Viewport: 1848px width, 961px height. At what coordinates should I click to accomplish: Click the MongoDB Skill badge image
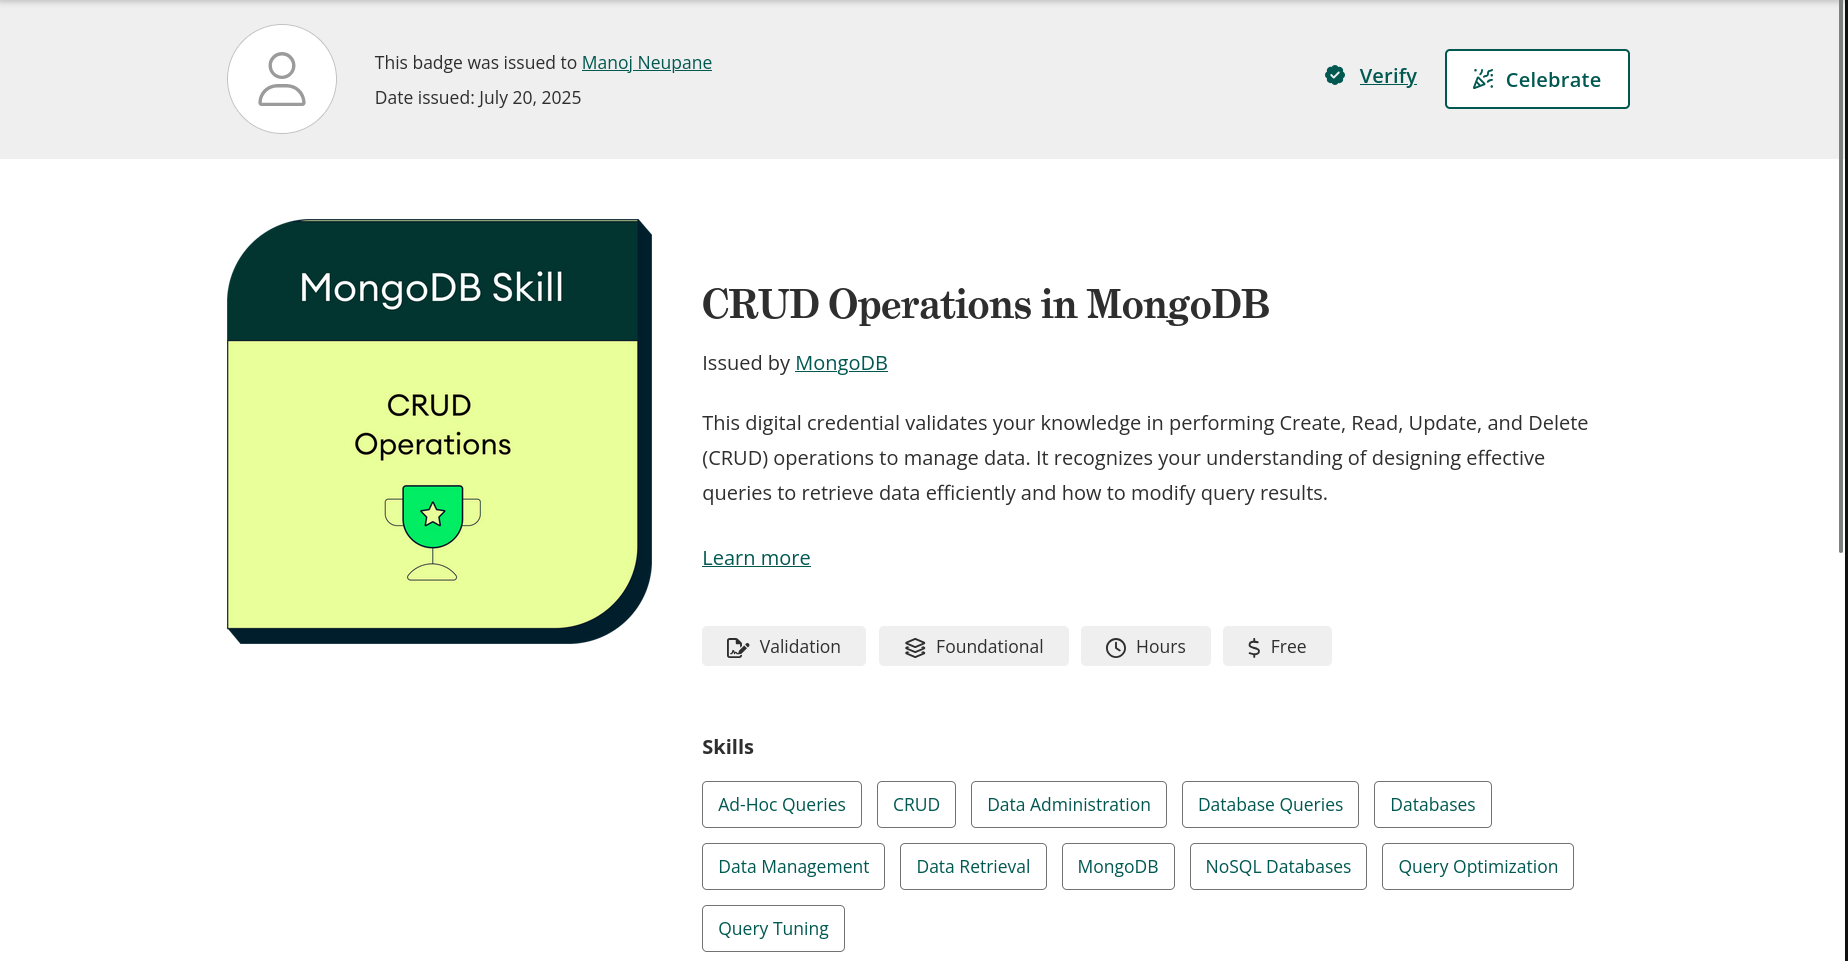(440, 431)
